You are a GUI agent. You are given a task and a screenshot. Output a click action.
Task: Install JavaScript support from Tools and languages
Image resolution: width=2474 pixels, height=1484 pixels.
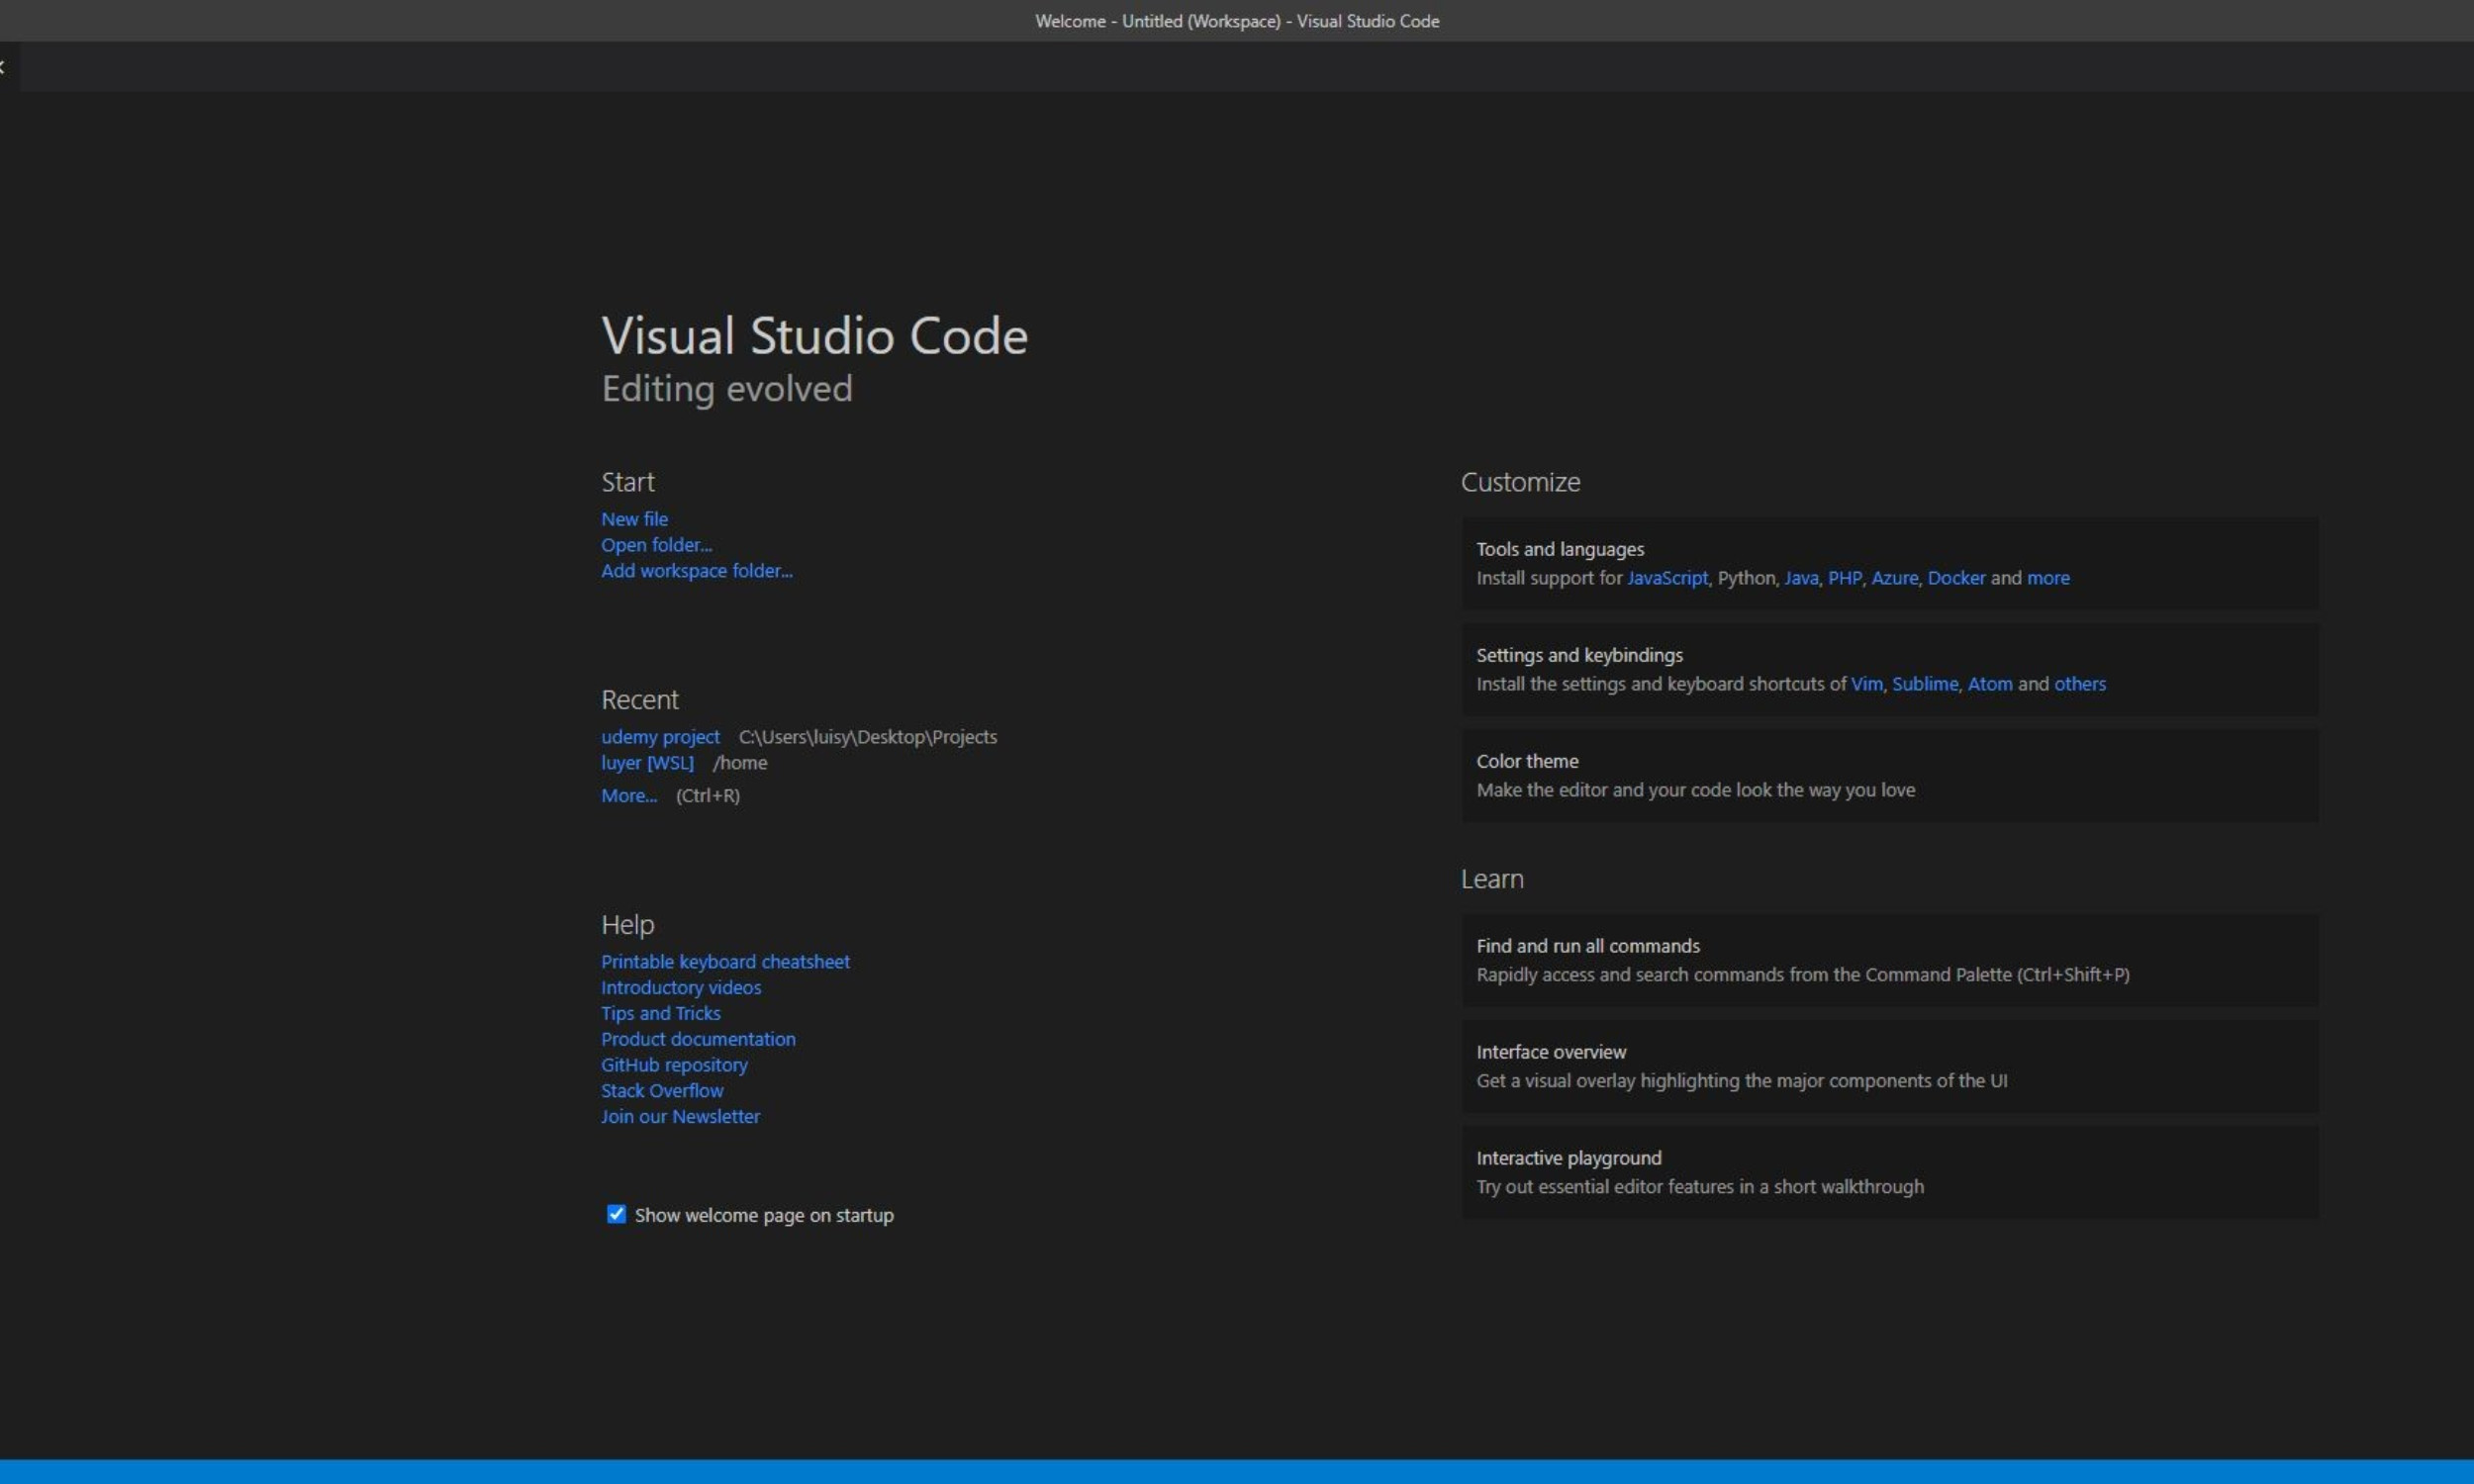pos(1667,578)
